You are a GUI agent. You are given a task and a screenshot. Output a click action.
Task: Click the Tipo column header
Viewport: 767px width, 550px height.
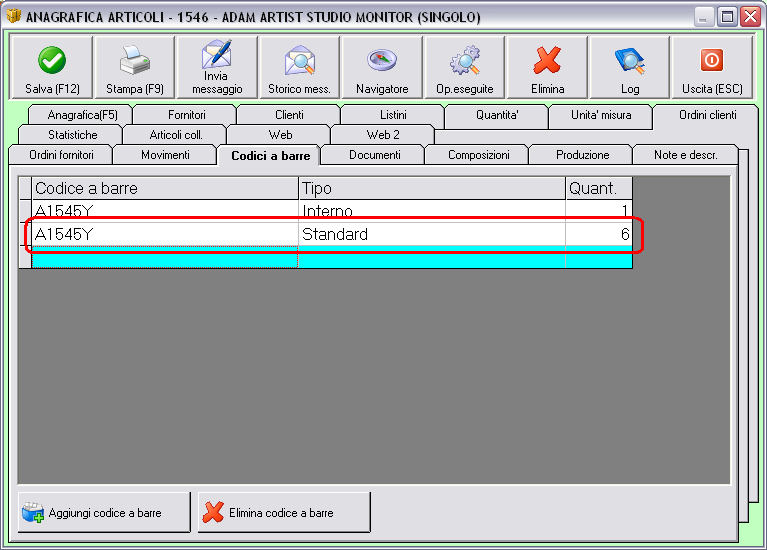(432, 188)
